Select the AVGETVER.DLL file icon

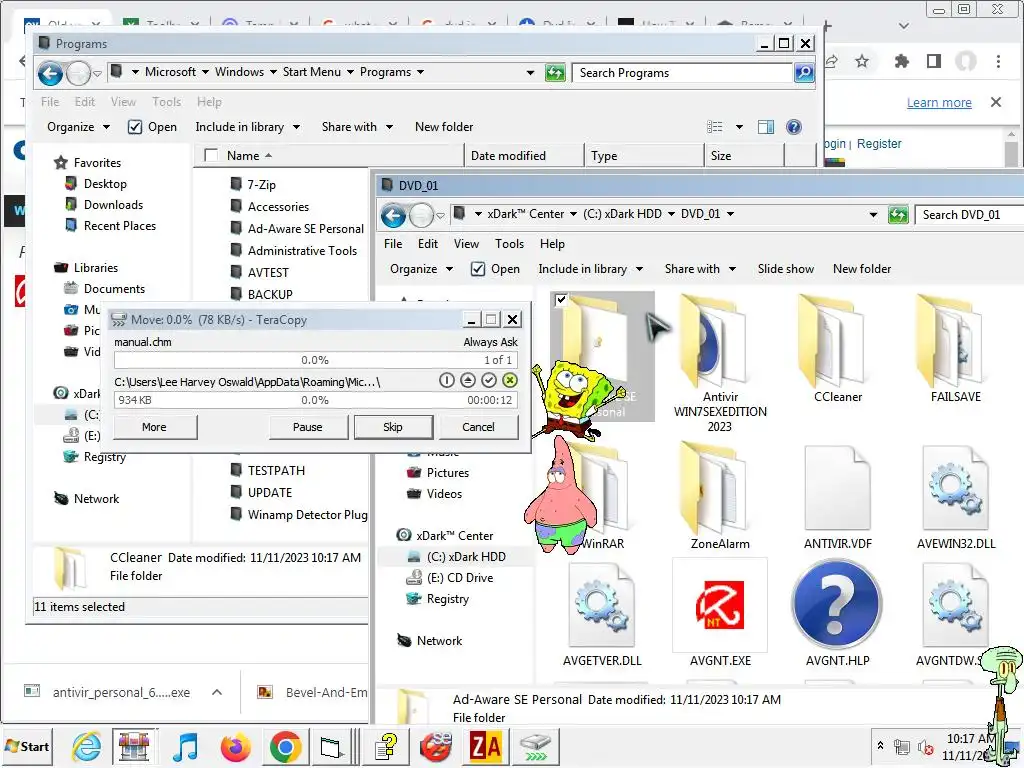601,605
